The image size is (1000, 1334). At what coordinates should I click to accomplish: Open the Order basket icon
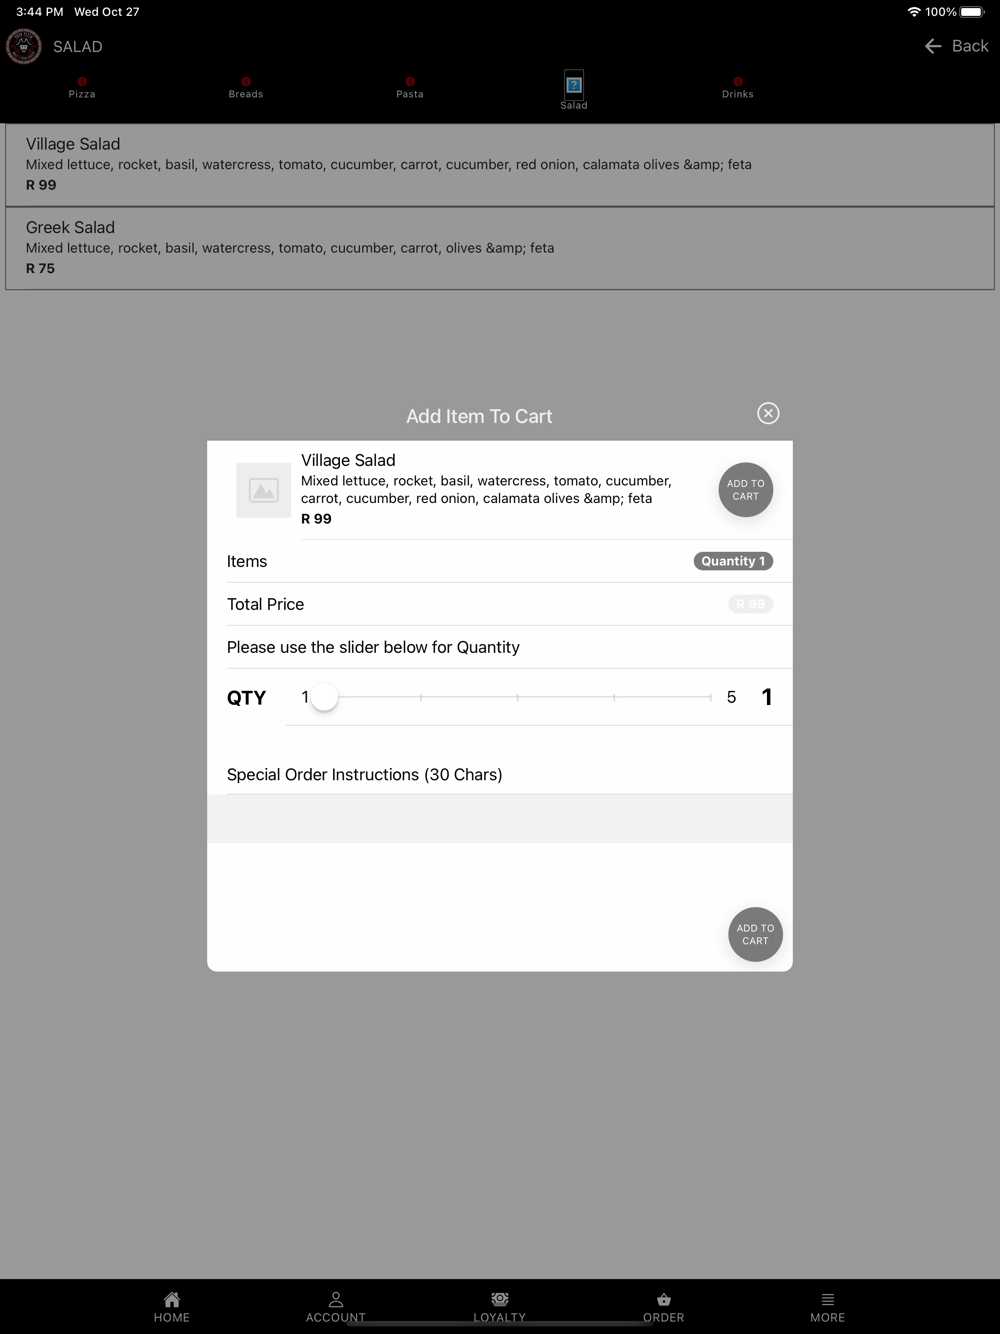pyautogui.click(x=664, y=1300)
